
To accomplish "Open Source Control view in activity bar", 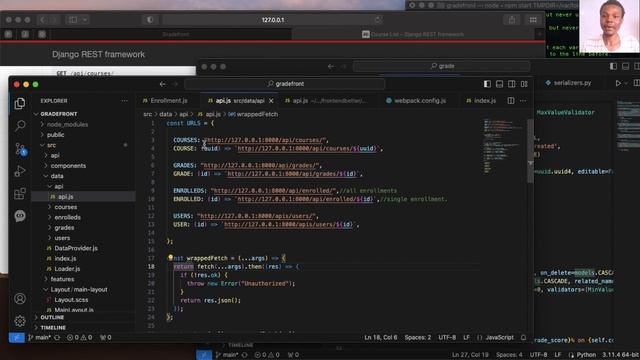I will 20,149.
